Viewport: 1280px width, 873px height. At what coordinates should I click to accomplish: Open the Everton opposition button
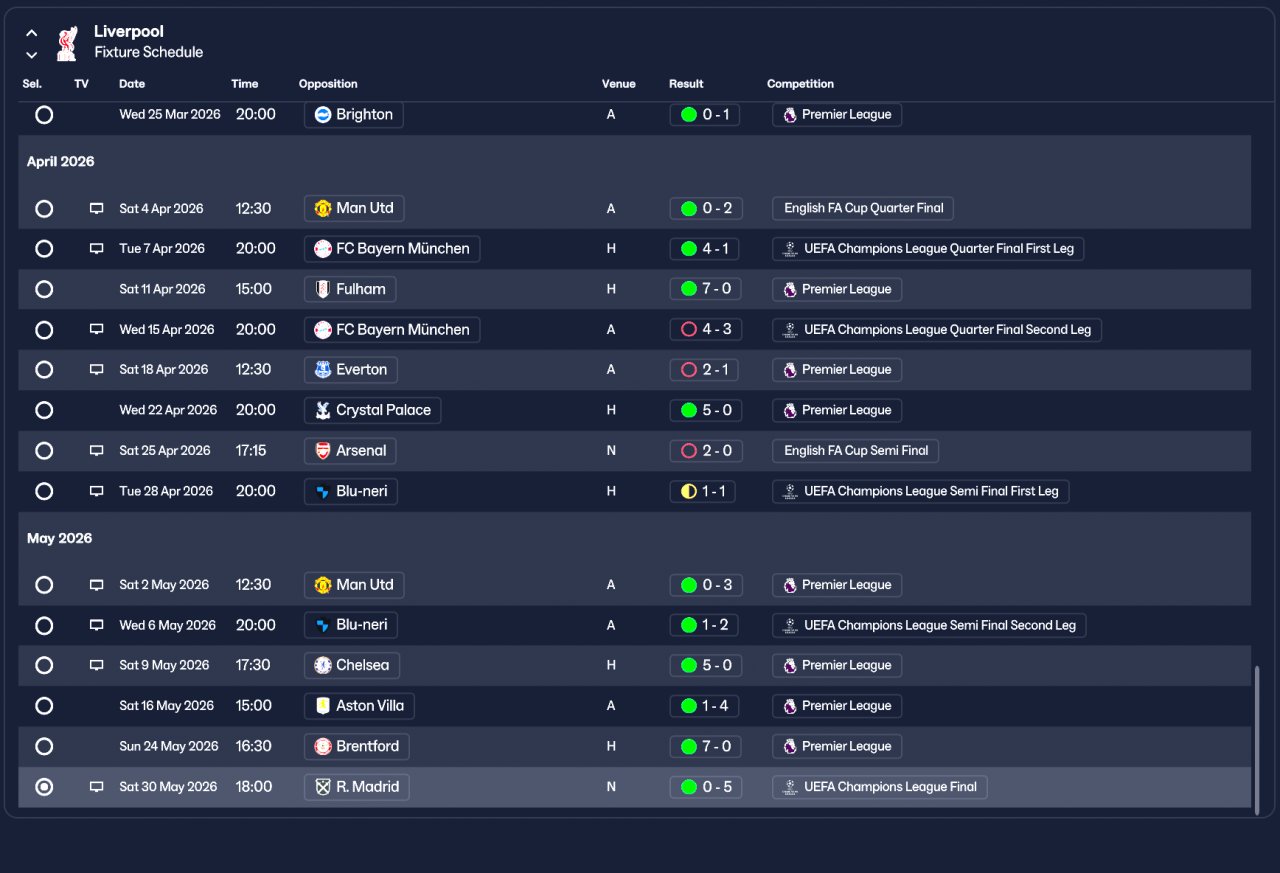point(351,370)
